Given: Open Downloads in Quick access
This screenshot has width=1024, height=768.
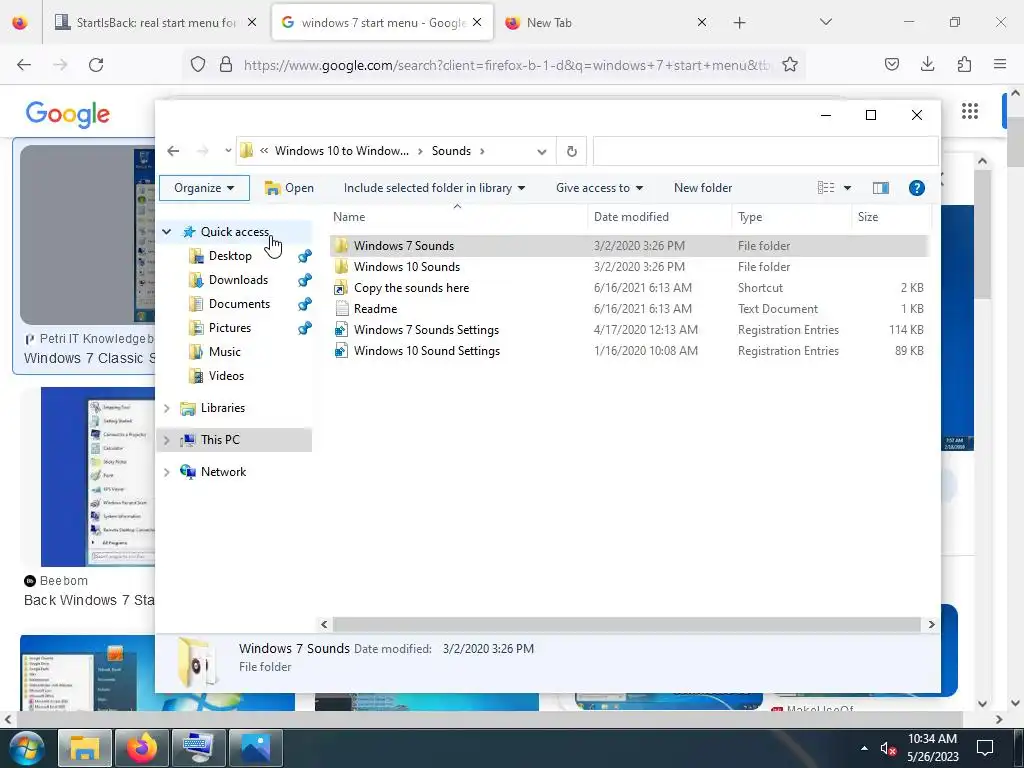Looking at the screenshot, I should 238,280.
